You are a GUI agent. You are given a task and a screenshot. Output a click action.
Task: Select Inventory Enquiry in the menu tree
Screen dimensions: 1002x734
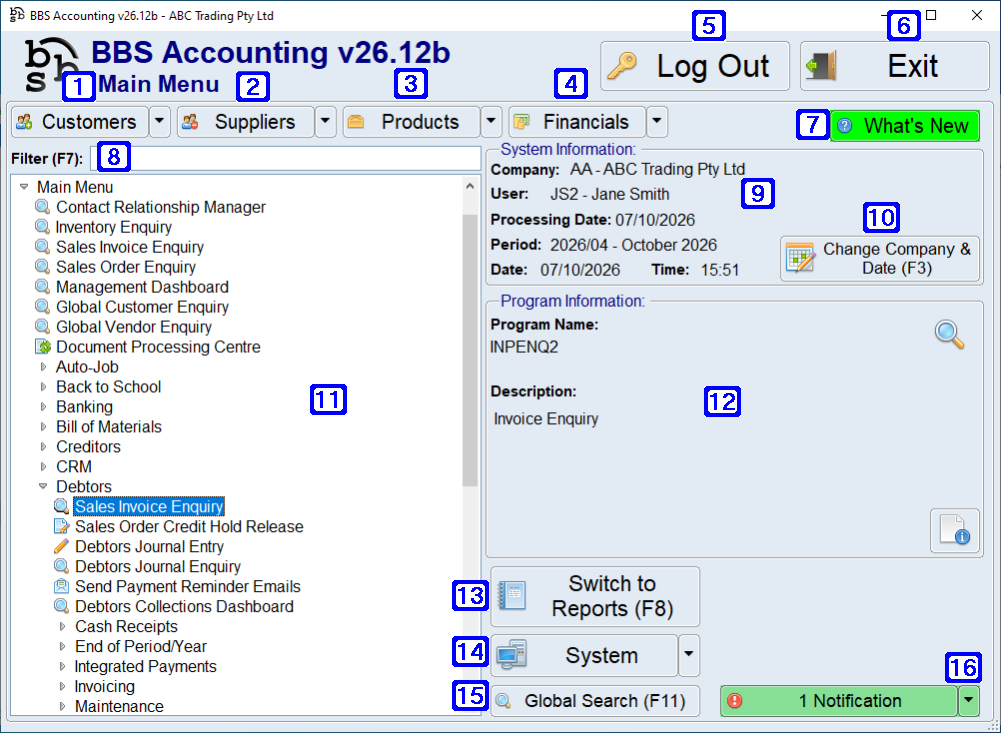[x=114, y=227]
